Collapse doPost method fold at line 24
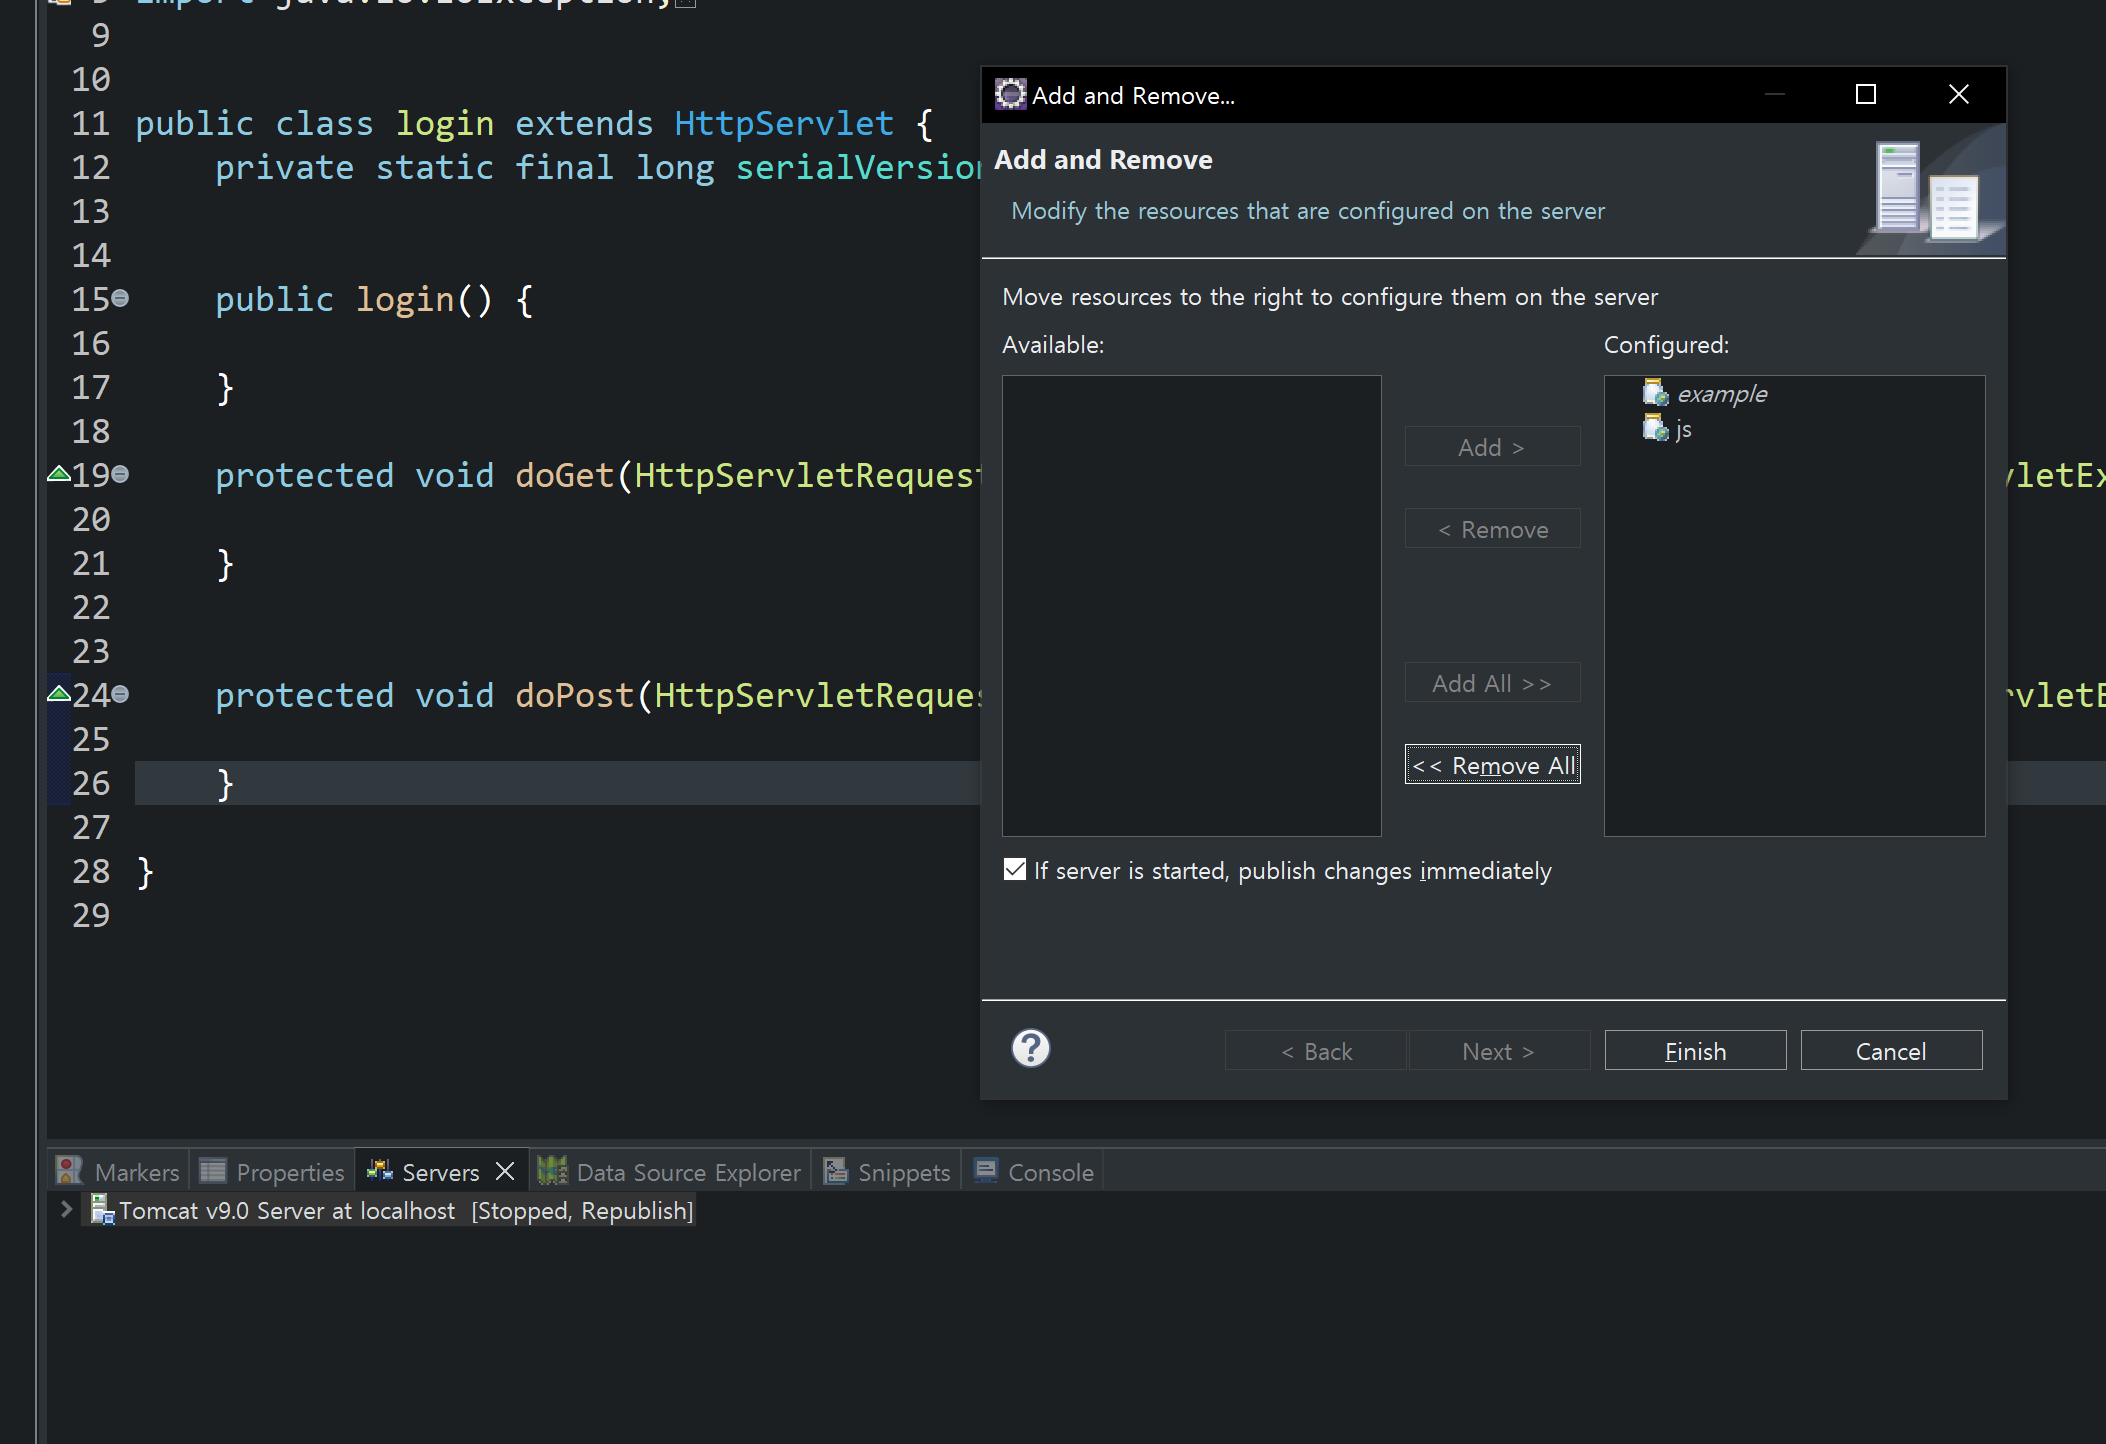2106x1444 pixels. click(x=120, y=694)
